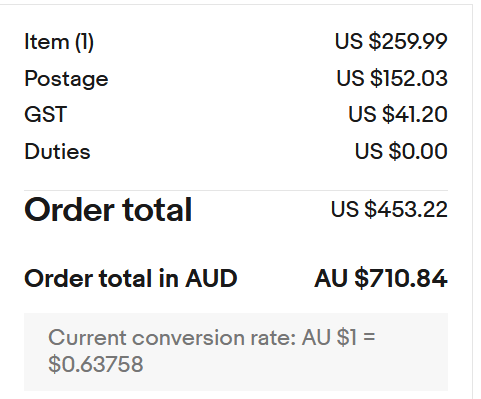Image resolution: width=481 pixels, height=399 pixels.
Task: Click the right border of summary card
Action: pos(472,202)
